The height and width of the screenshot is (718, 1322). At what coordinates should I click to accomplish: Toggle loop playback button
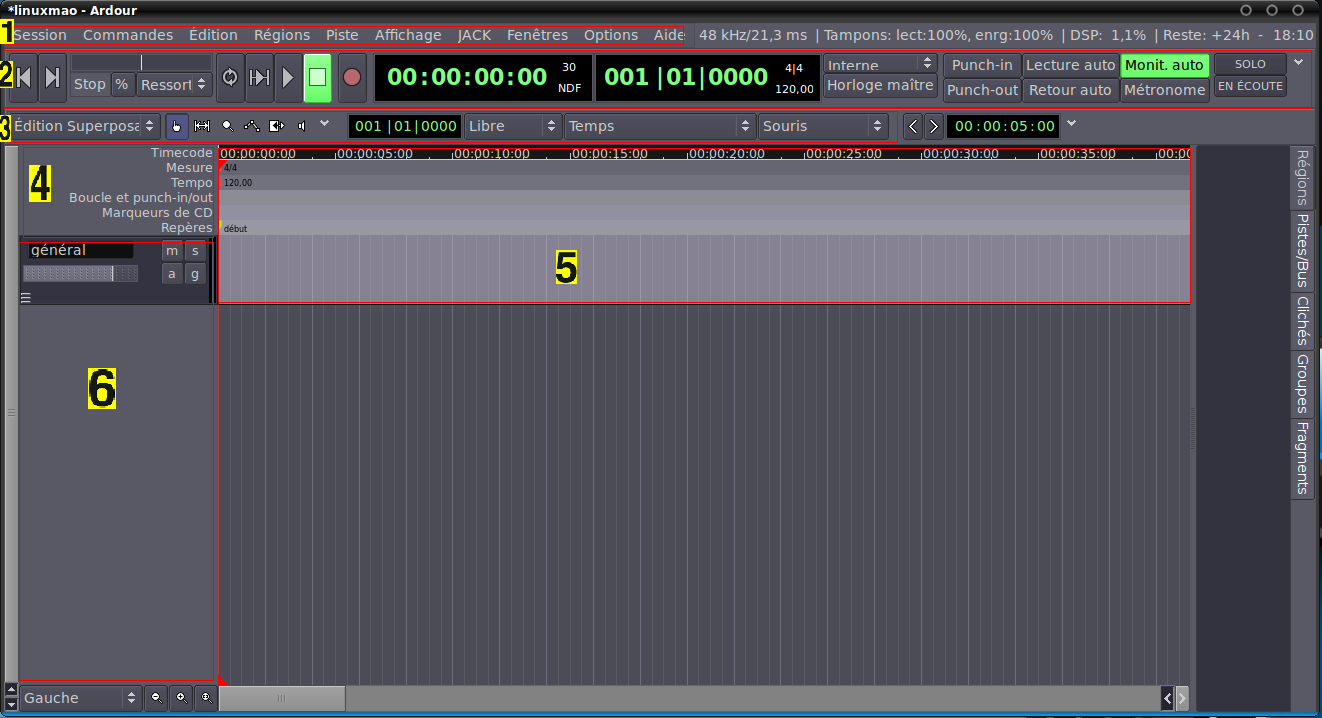click(x=230, y=77)
